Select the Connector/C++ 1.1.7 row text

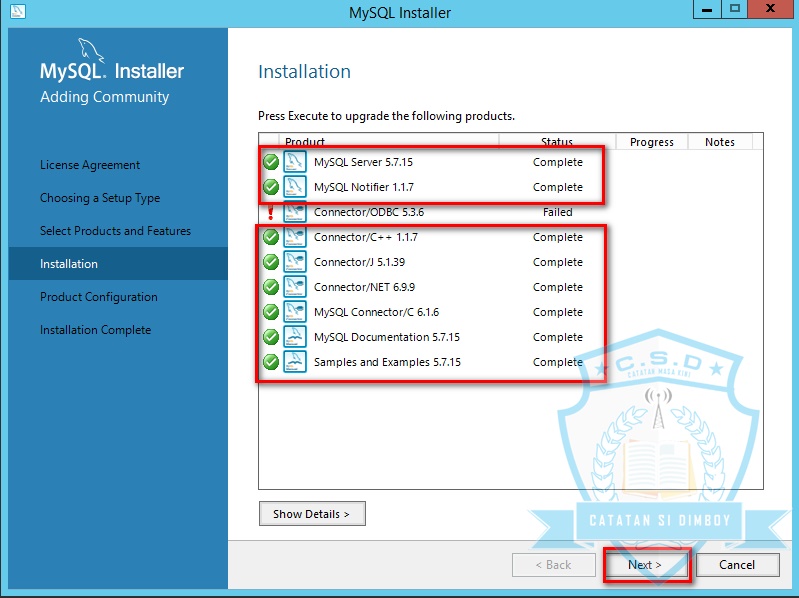point(366,237)
